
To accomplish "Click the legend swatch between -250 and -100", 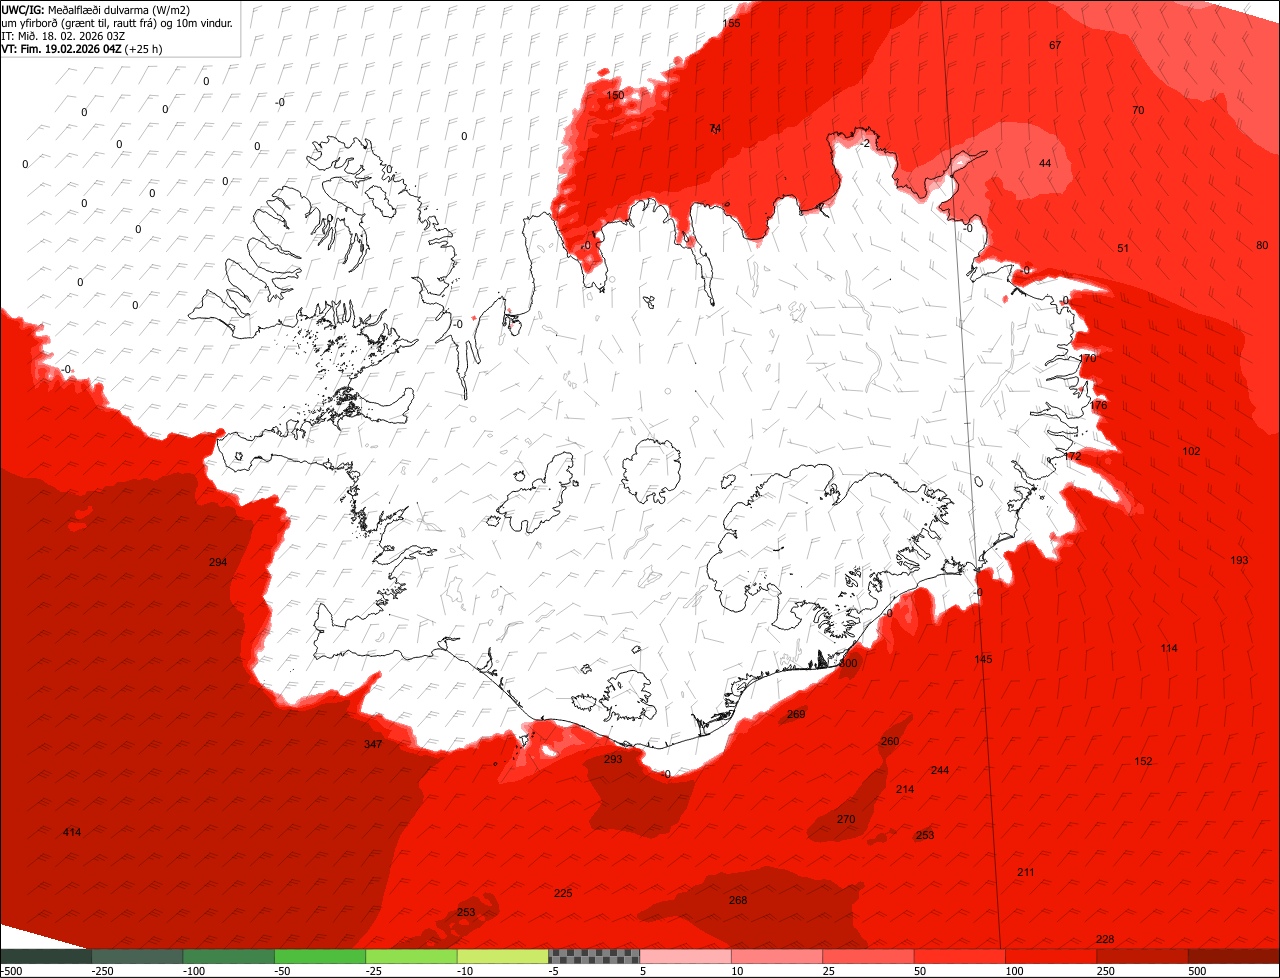I will click(x=137, y=956).
